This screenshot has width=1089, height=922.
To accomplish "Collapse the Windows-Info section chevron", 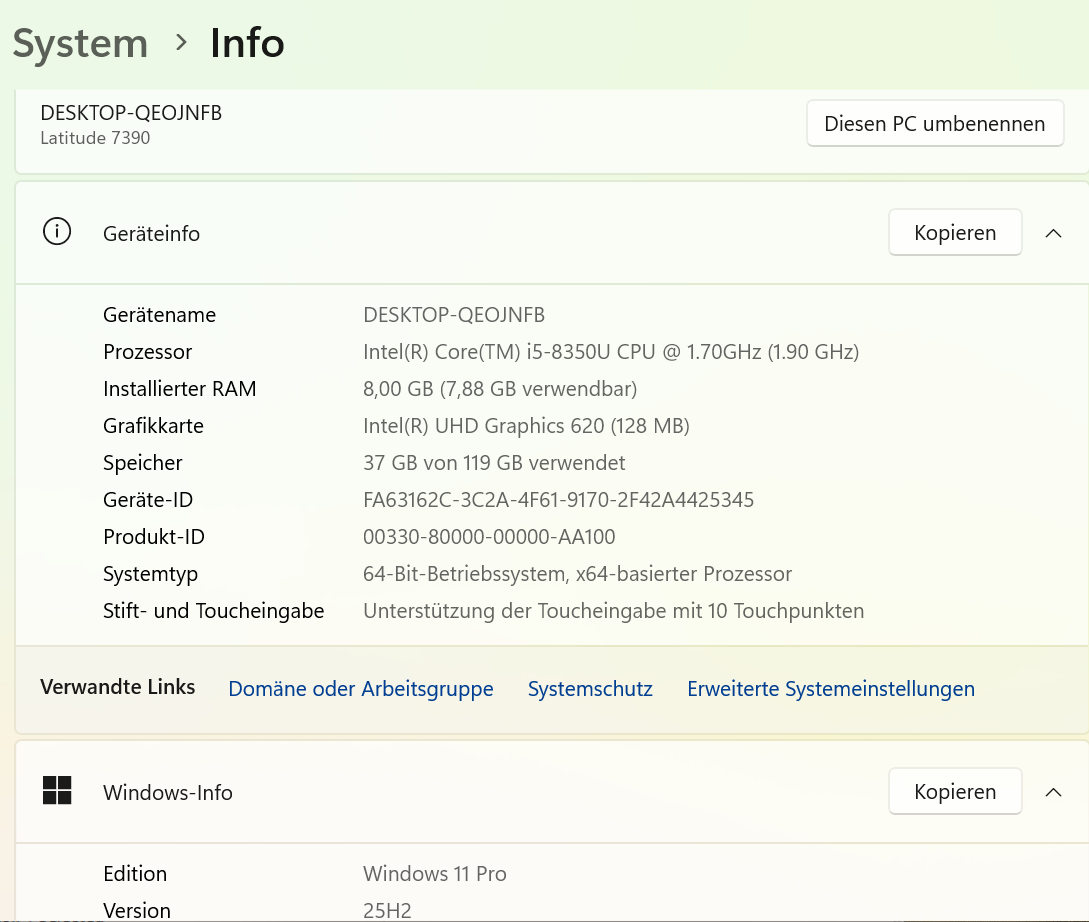I will (x=1053, y=792).
